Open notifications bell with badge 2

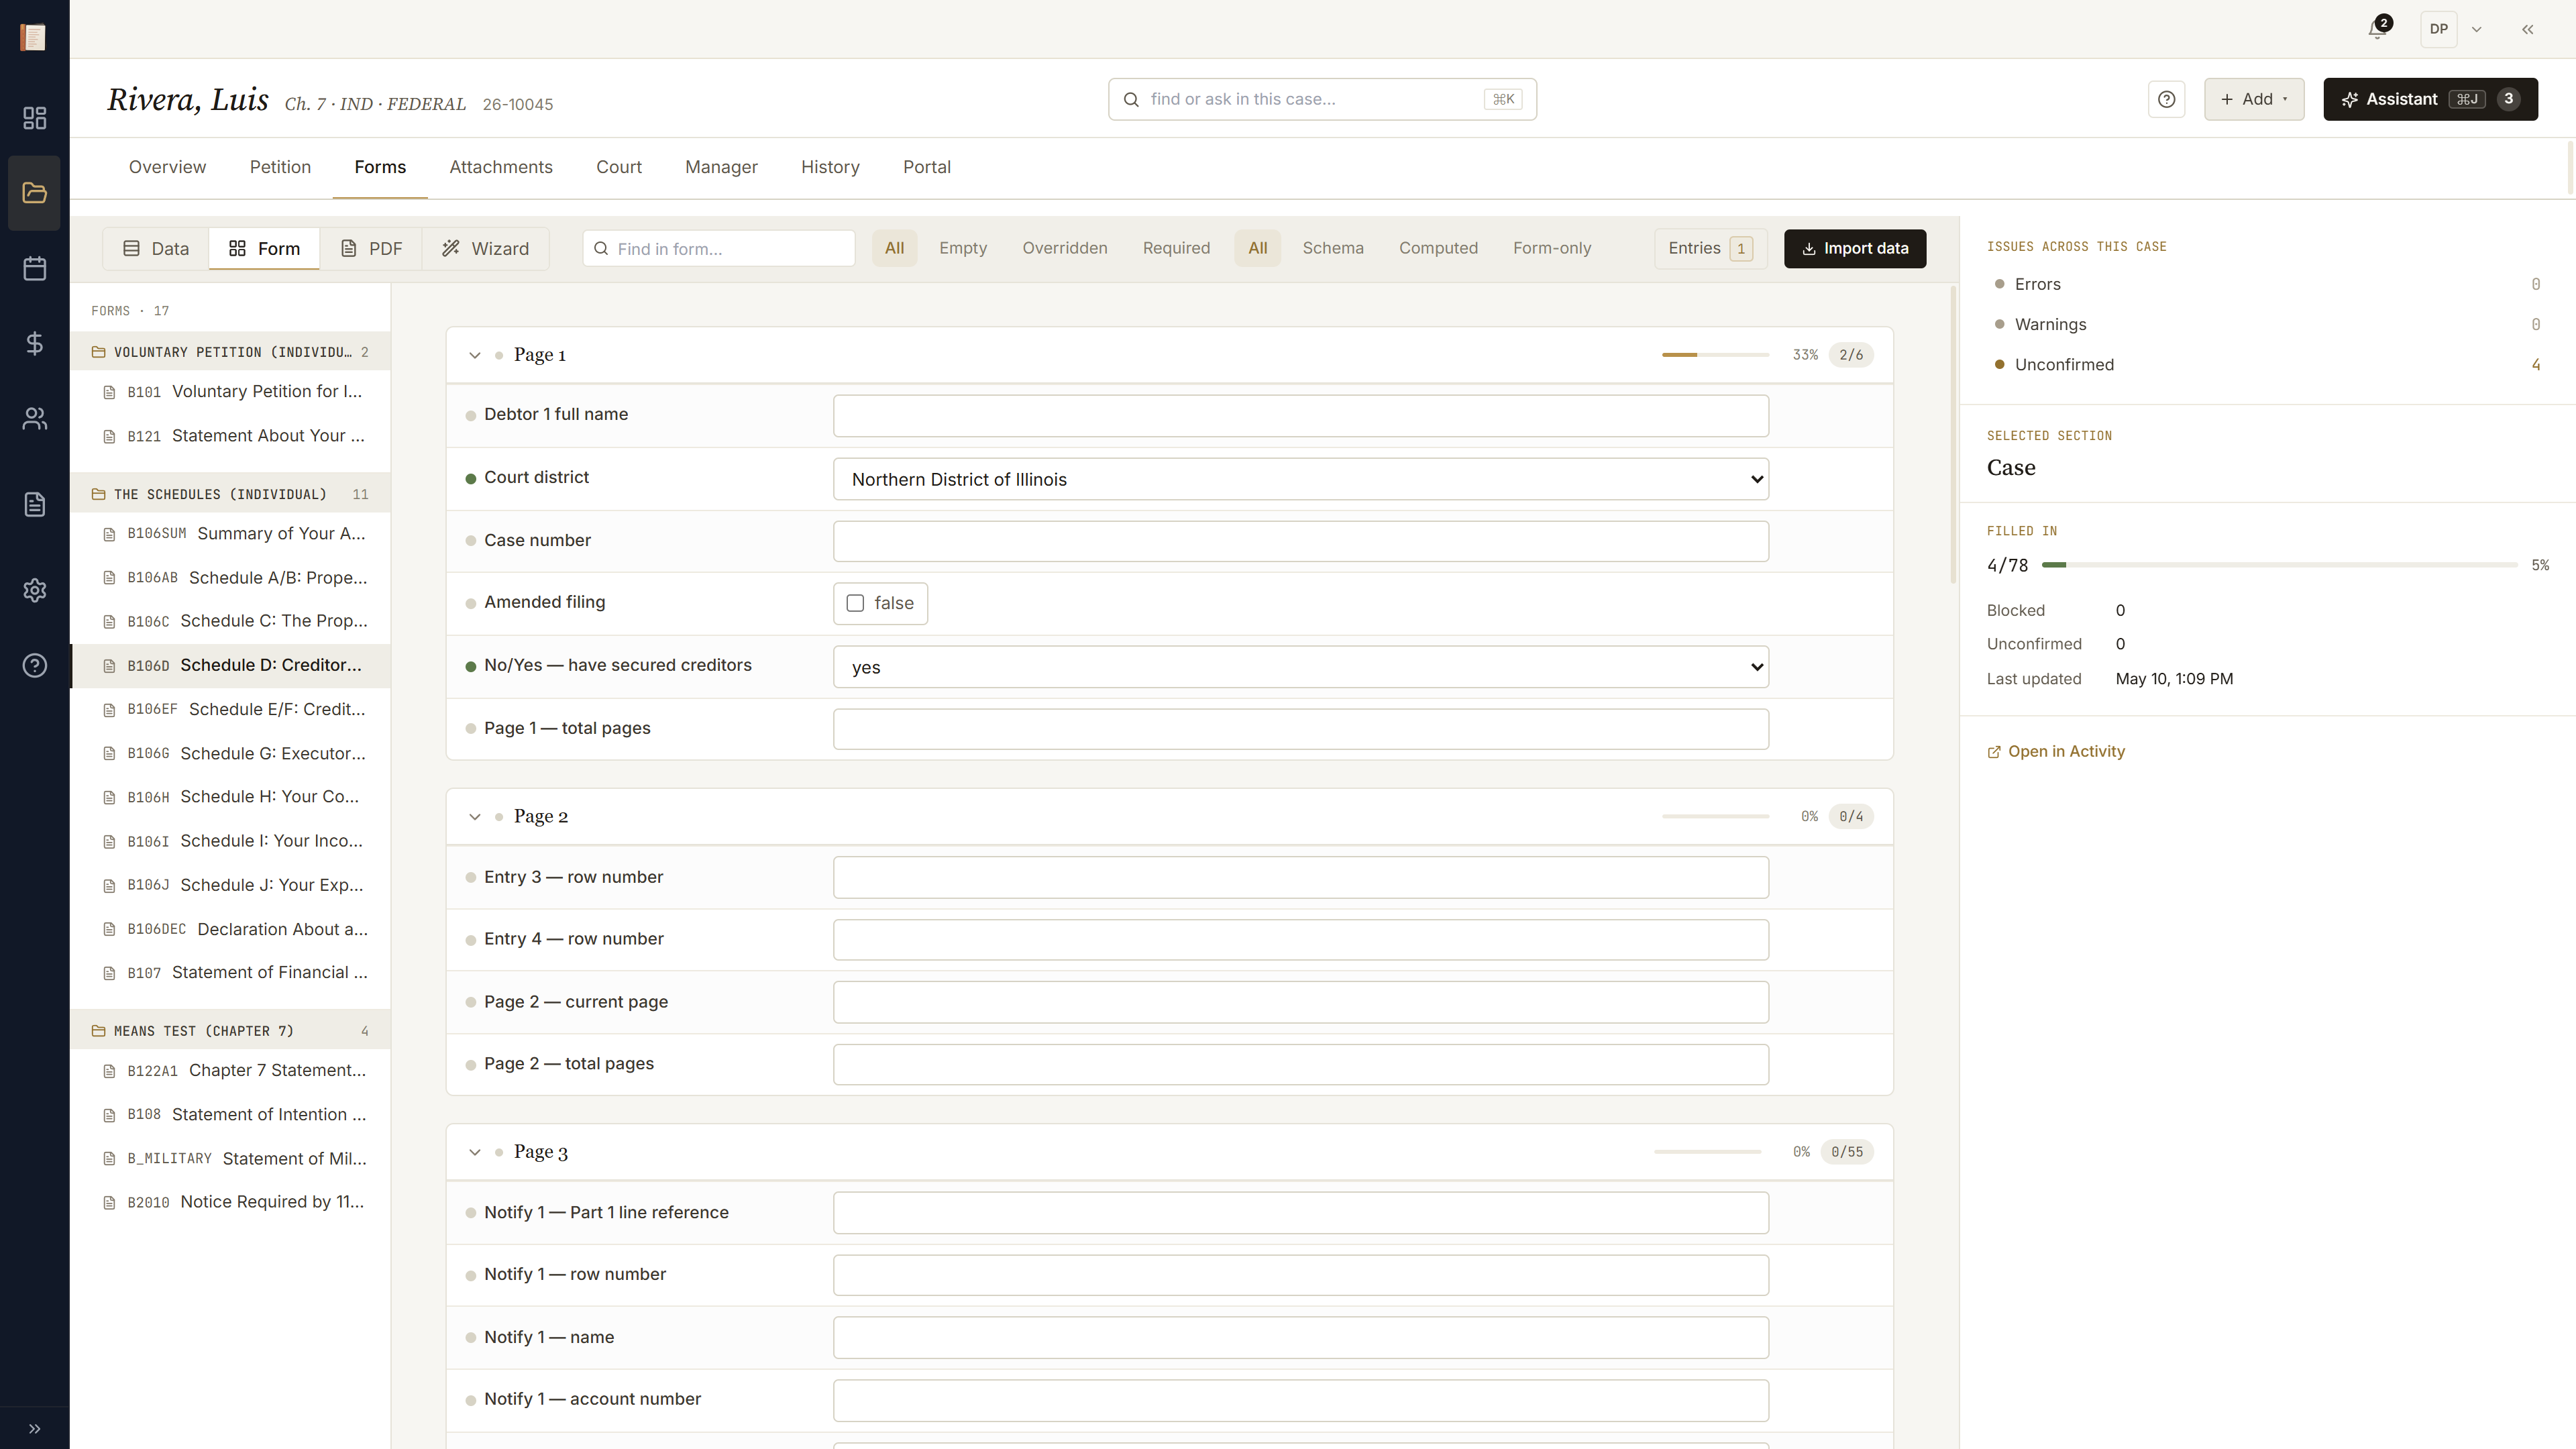[2378, 29]
